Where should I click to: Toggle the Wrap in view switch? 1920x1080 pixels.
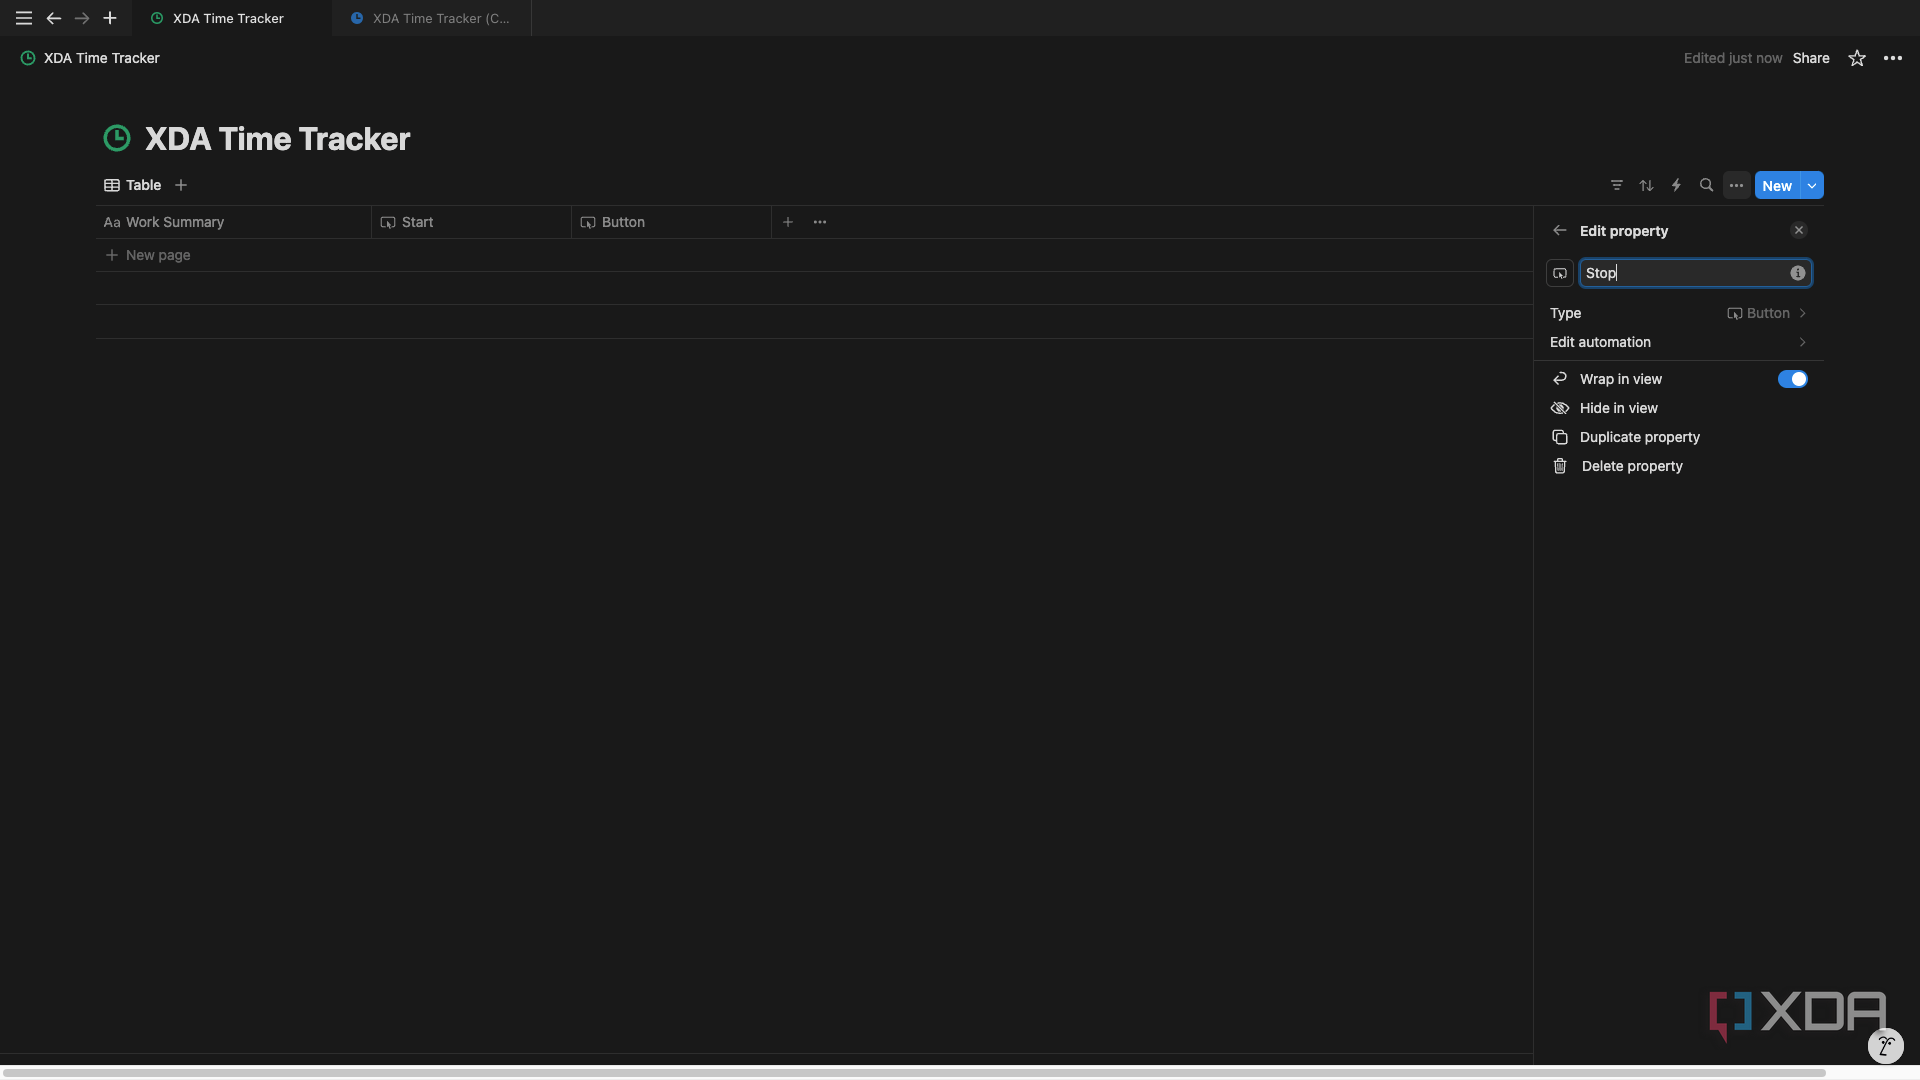tap(1793, 379)
